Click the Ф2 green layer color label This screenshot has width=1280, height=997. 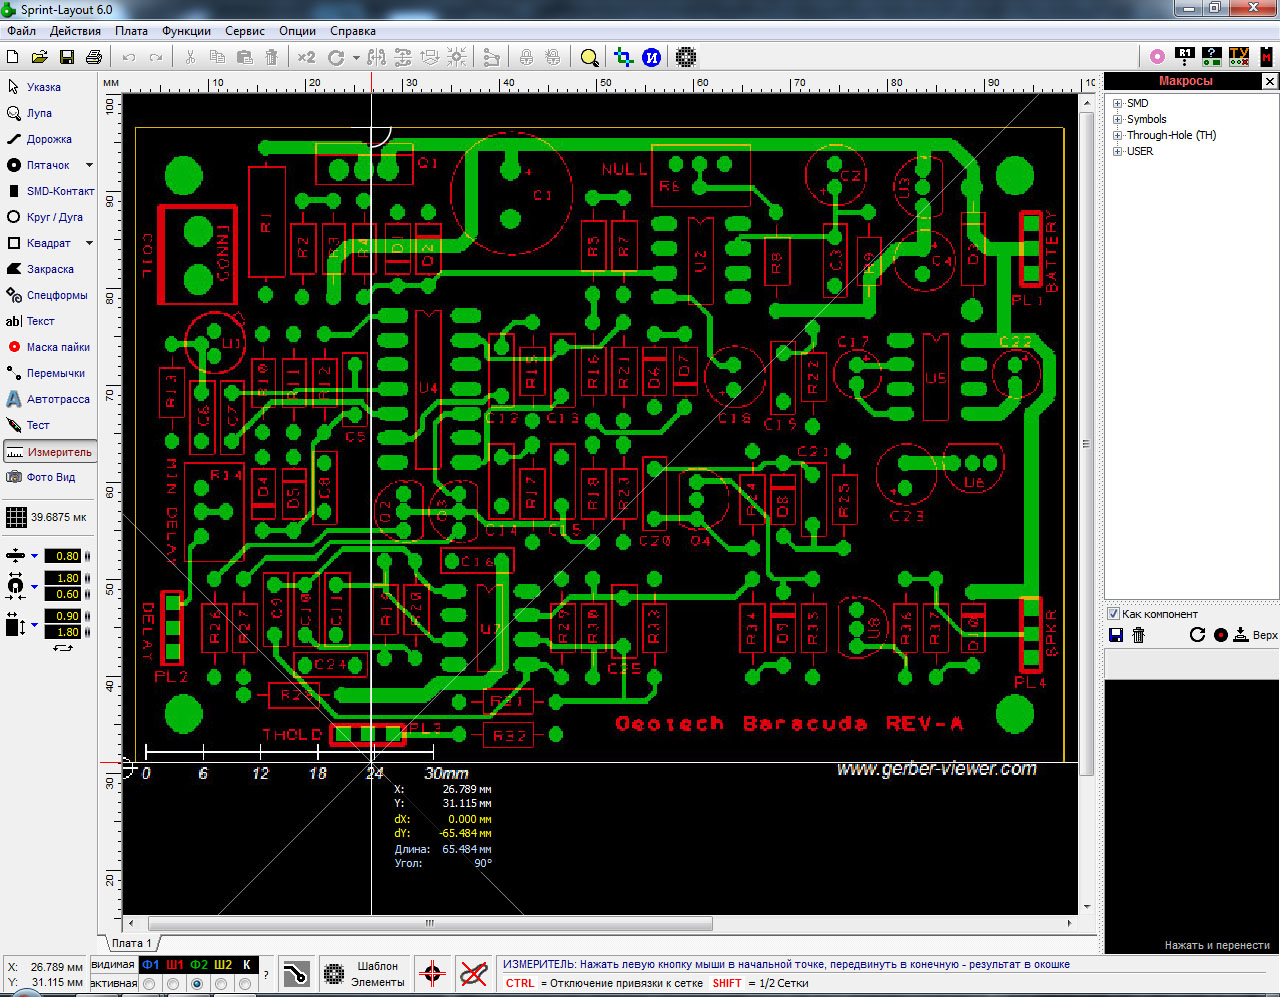[198, 965]
